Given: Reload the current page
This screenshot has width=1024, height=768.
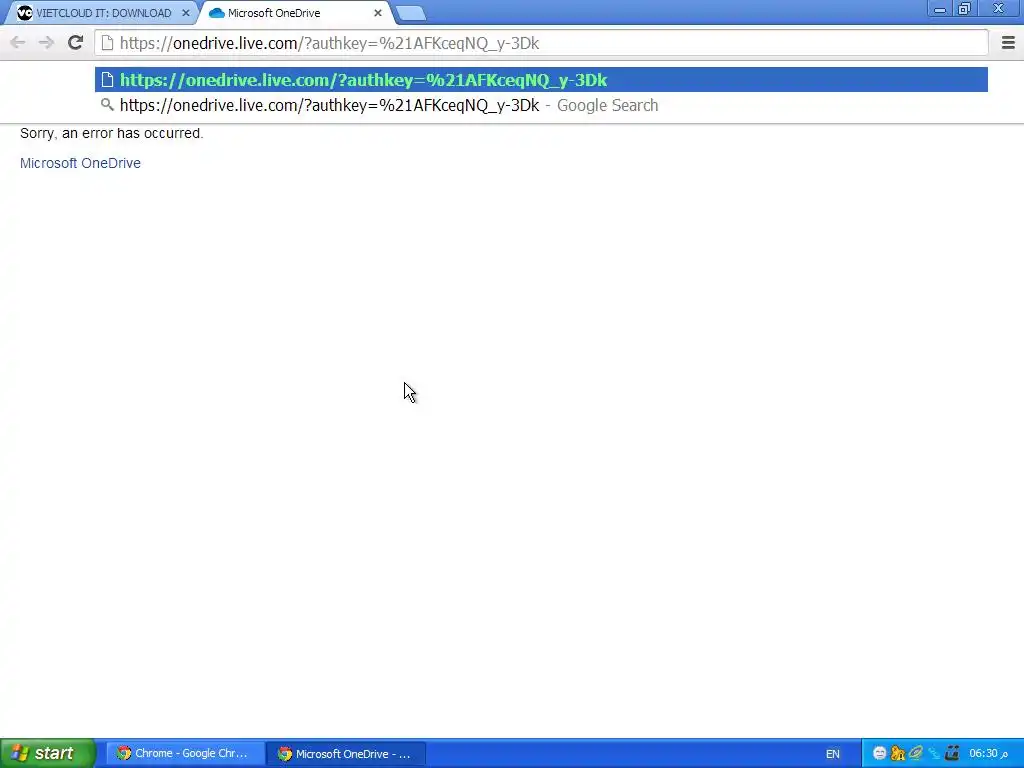Looking at the screenshot, I should (75, 43).
